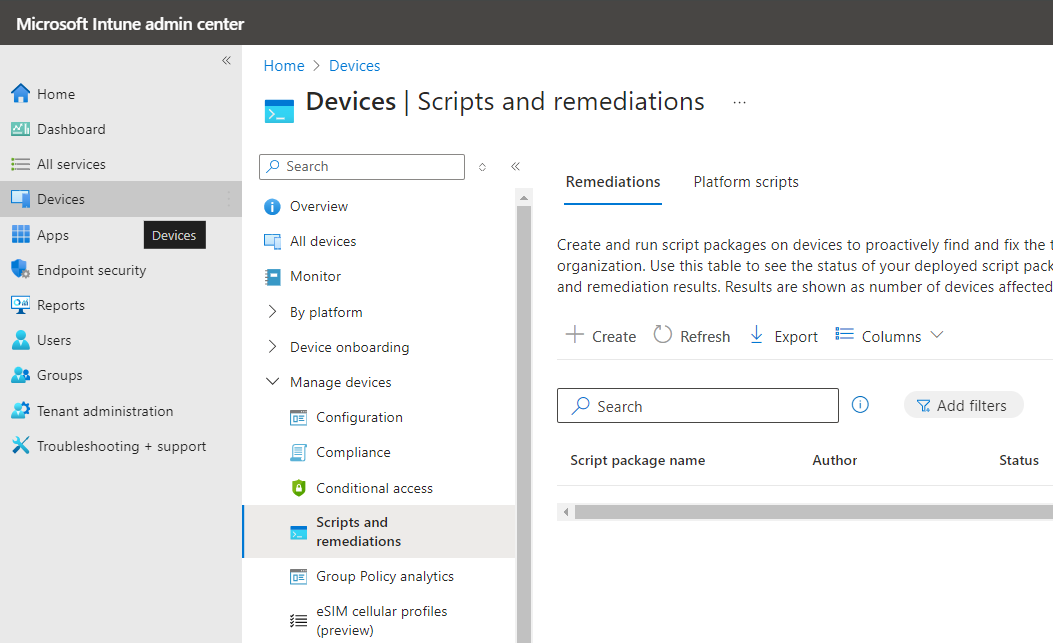
Task: Click inside the script package search field
Action: [697, 405]
